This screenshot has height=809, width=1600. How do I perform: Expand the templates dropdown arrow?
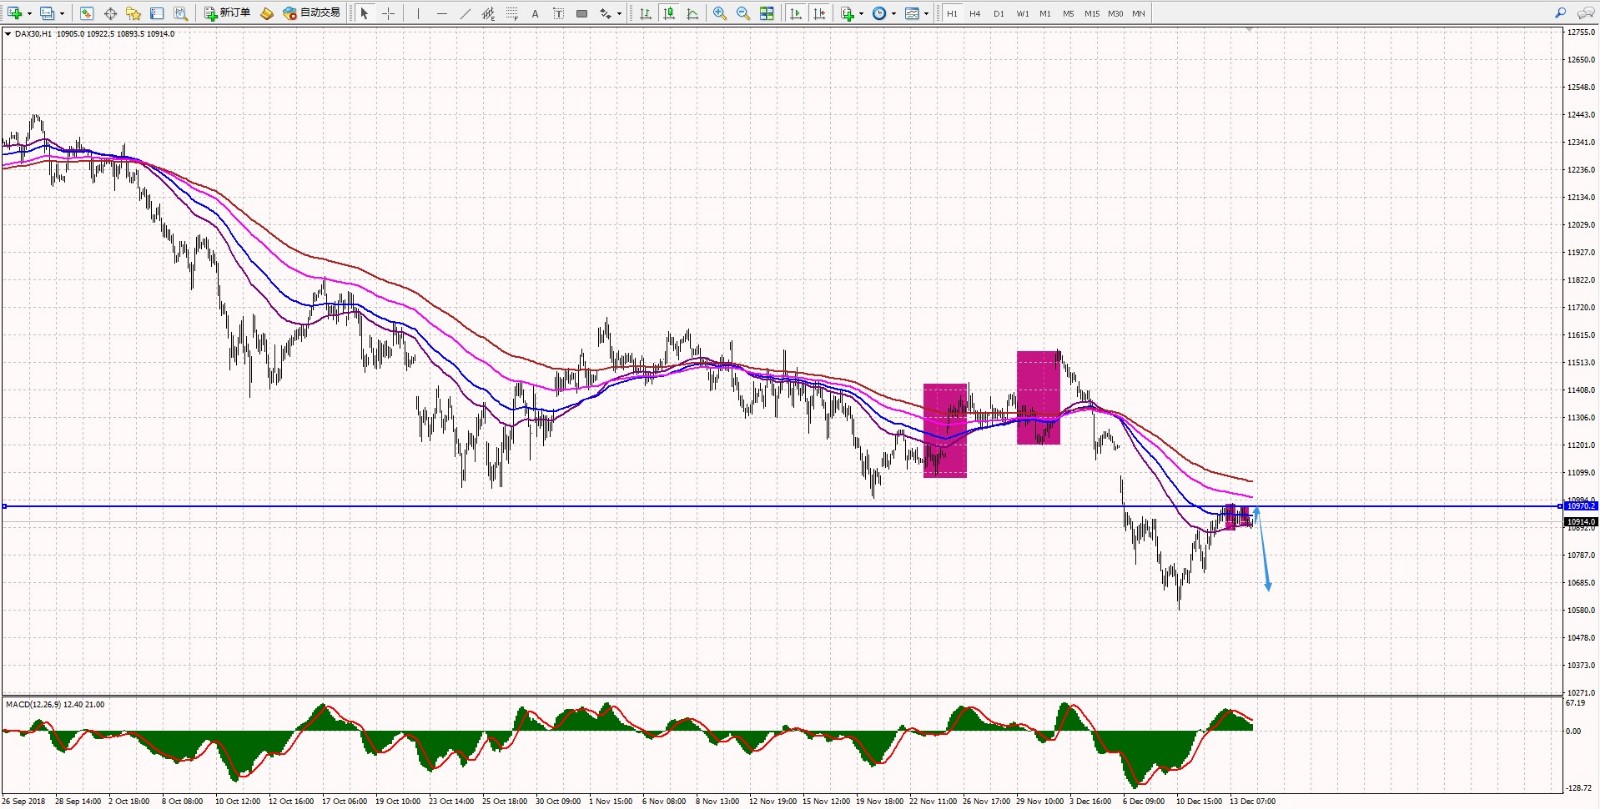(926, 14)
